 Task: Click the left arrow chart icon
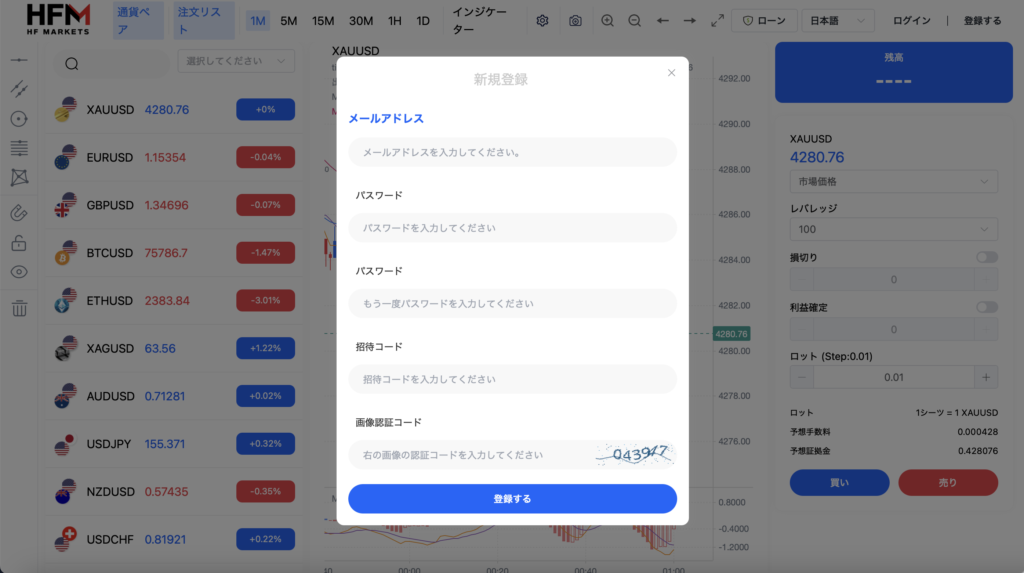pos(663,21)
